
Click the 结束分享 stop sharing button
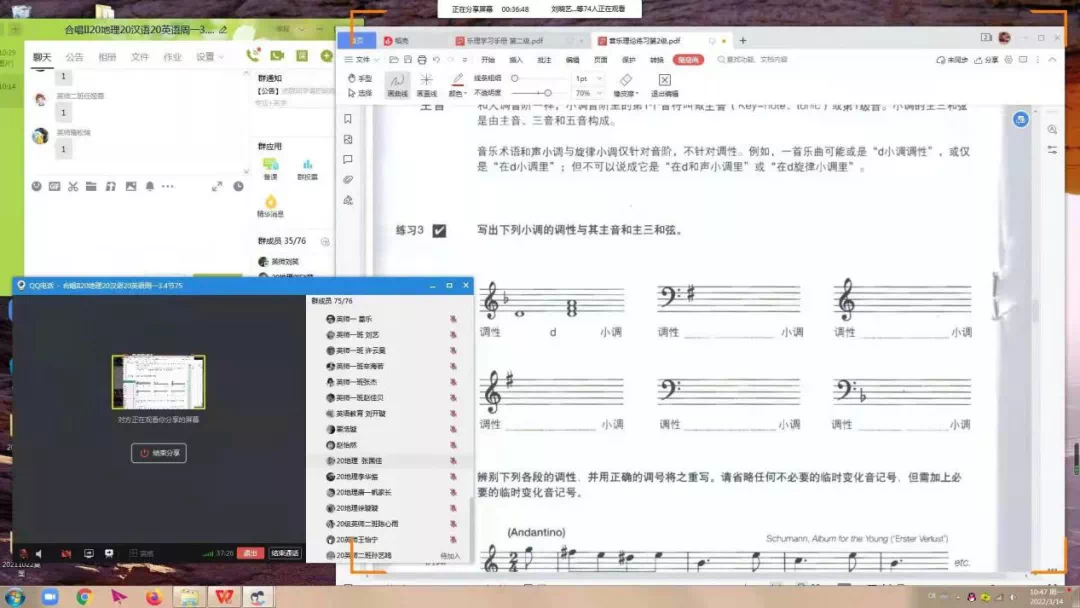pyautogui.click(x=159, y=453)
